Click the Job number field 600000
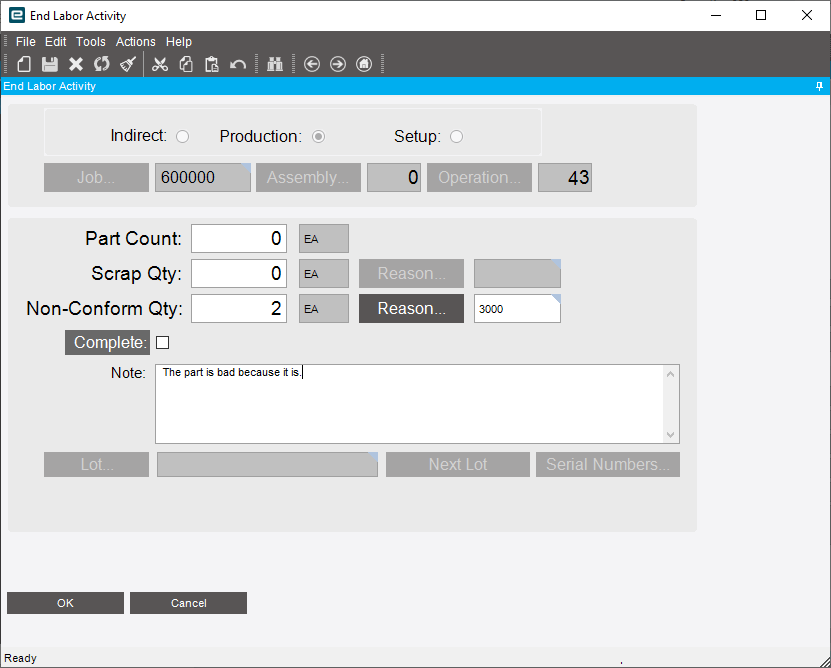This screenshot has width=831, height=668. [x=203, y=177]
